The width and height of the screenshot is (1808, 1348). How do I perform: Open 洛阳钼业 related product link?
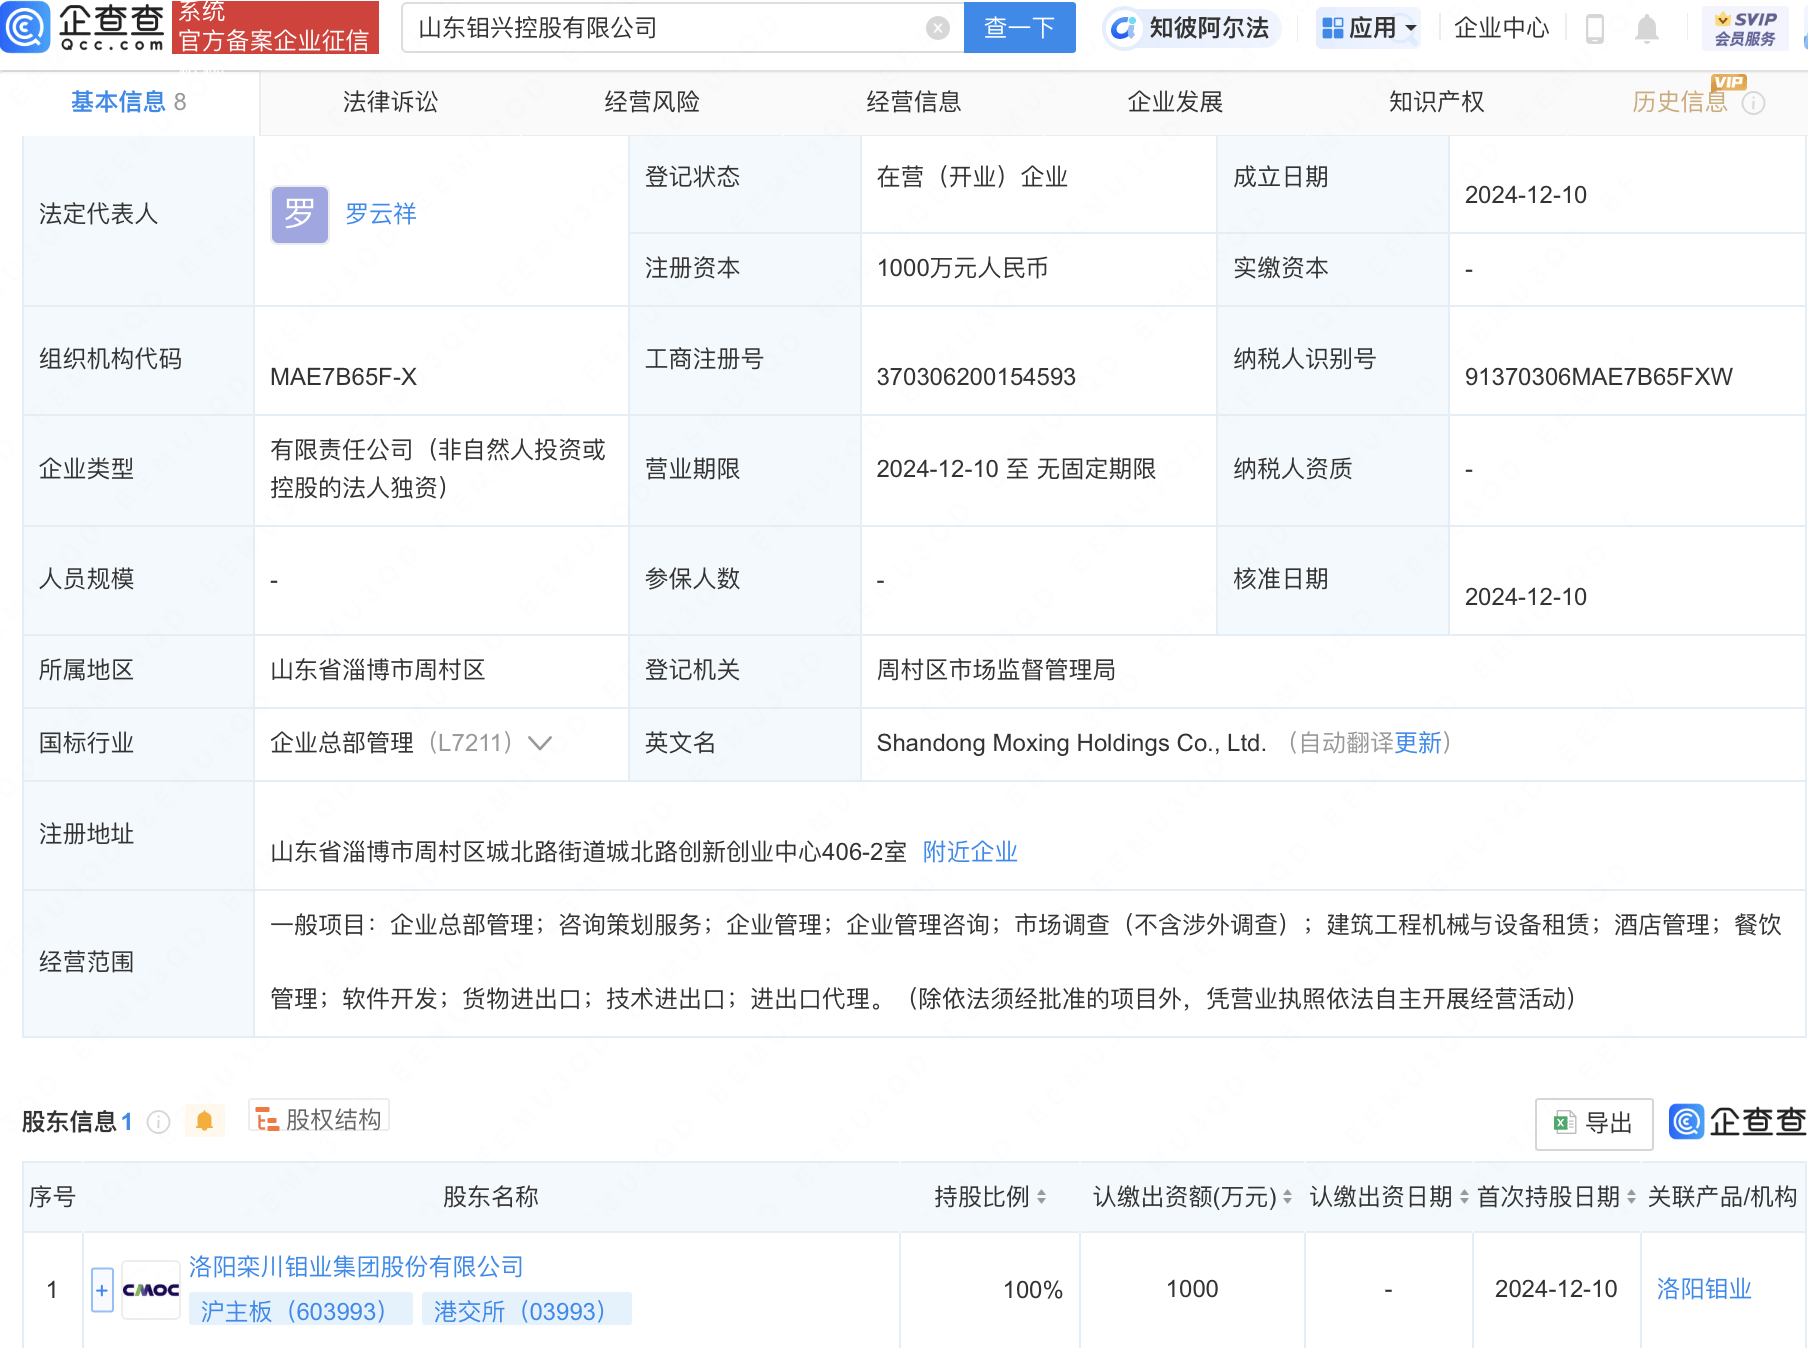1704,1289
